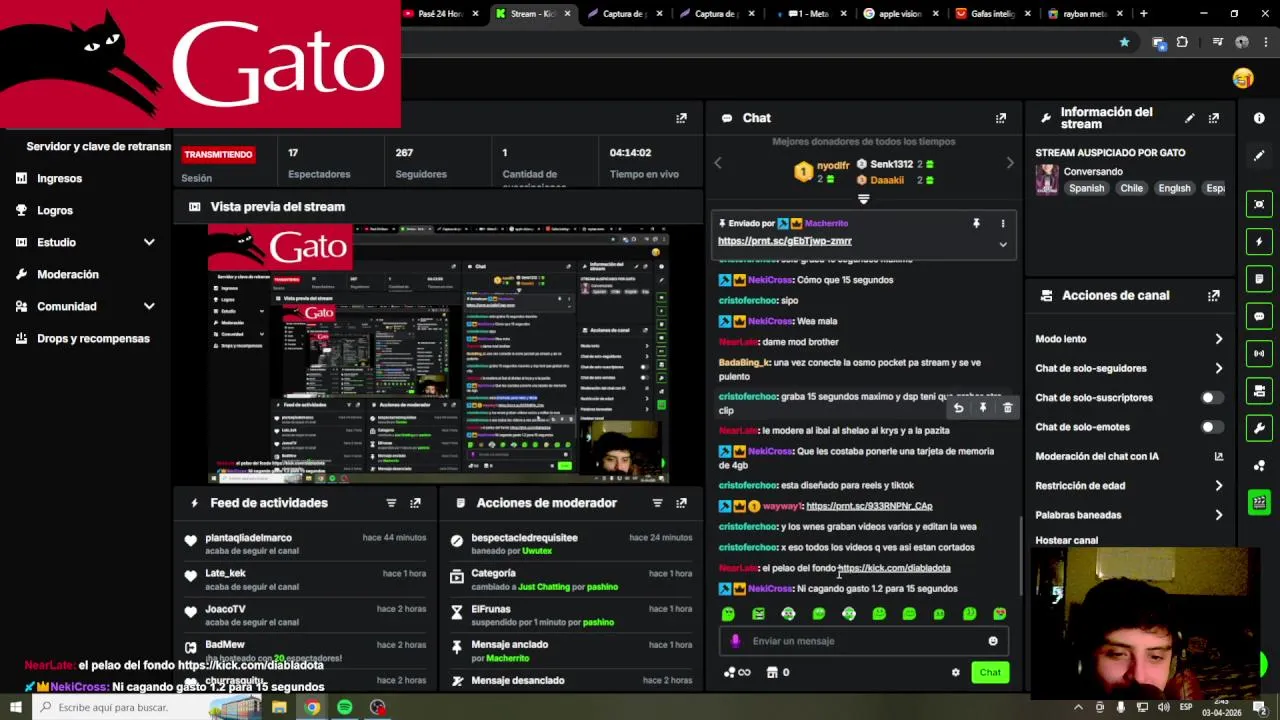Viewport: 1280px width, 720px height.
Task: Expand the pinned message chevron
Action: pos(1003,243)
